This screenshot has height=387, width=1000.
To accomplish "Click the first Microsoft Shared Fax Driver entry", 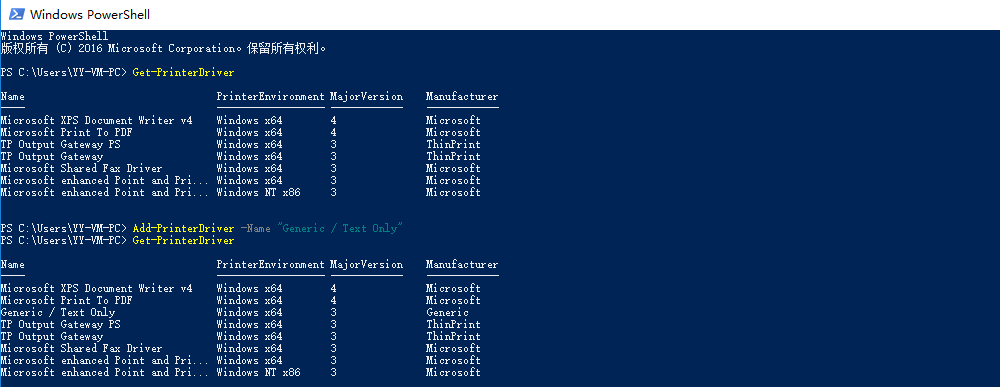I will (82, 168).
